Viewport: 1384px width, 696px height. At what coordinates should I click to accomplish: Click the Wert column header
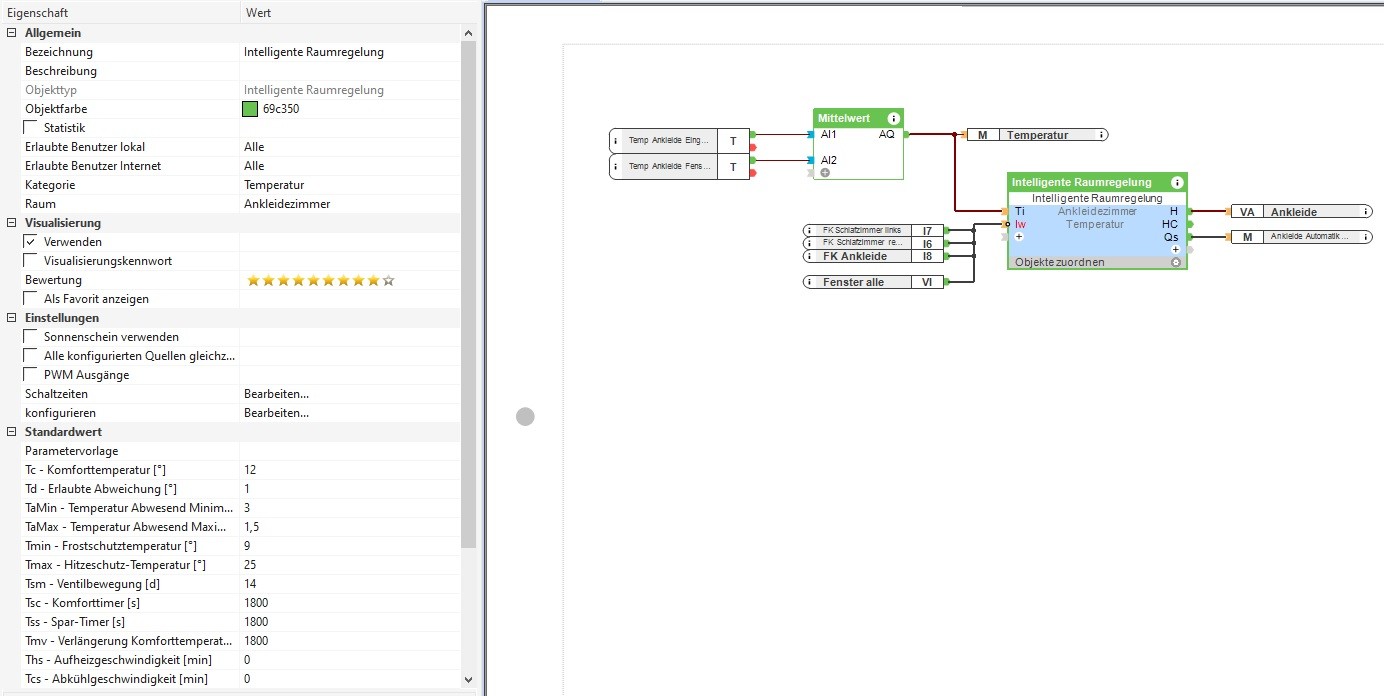coord(350,13)
